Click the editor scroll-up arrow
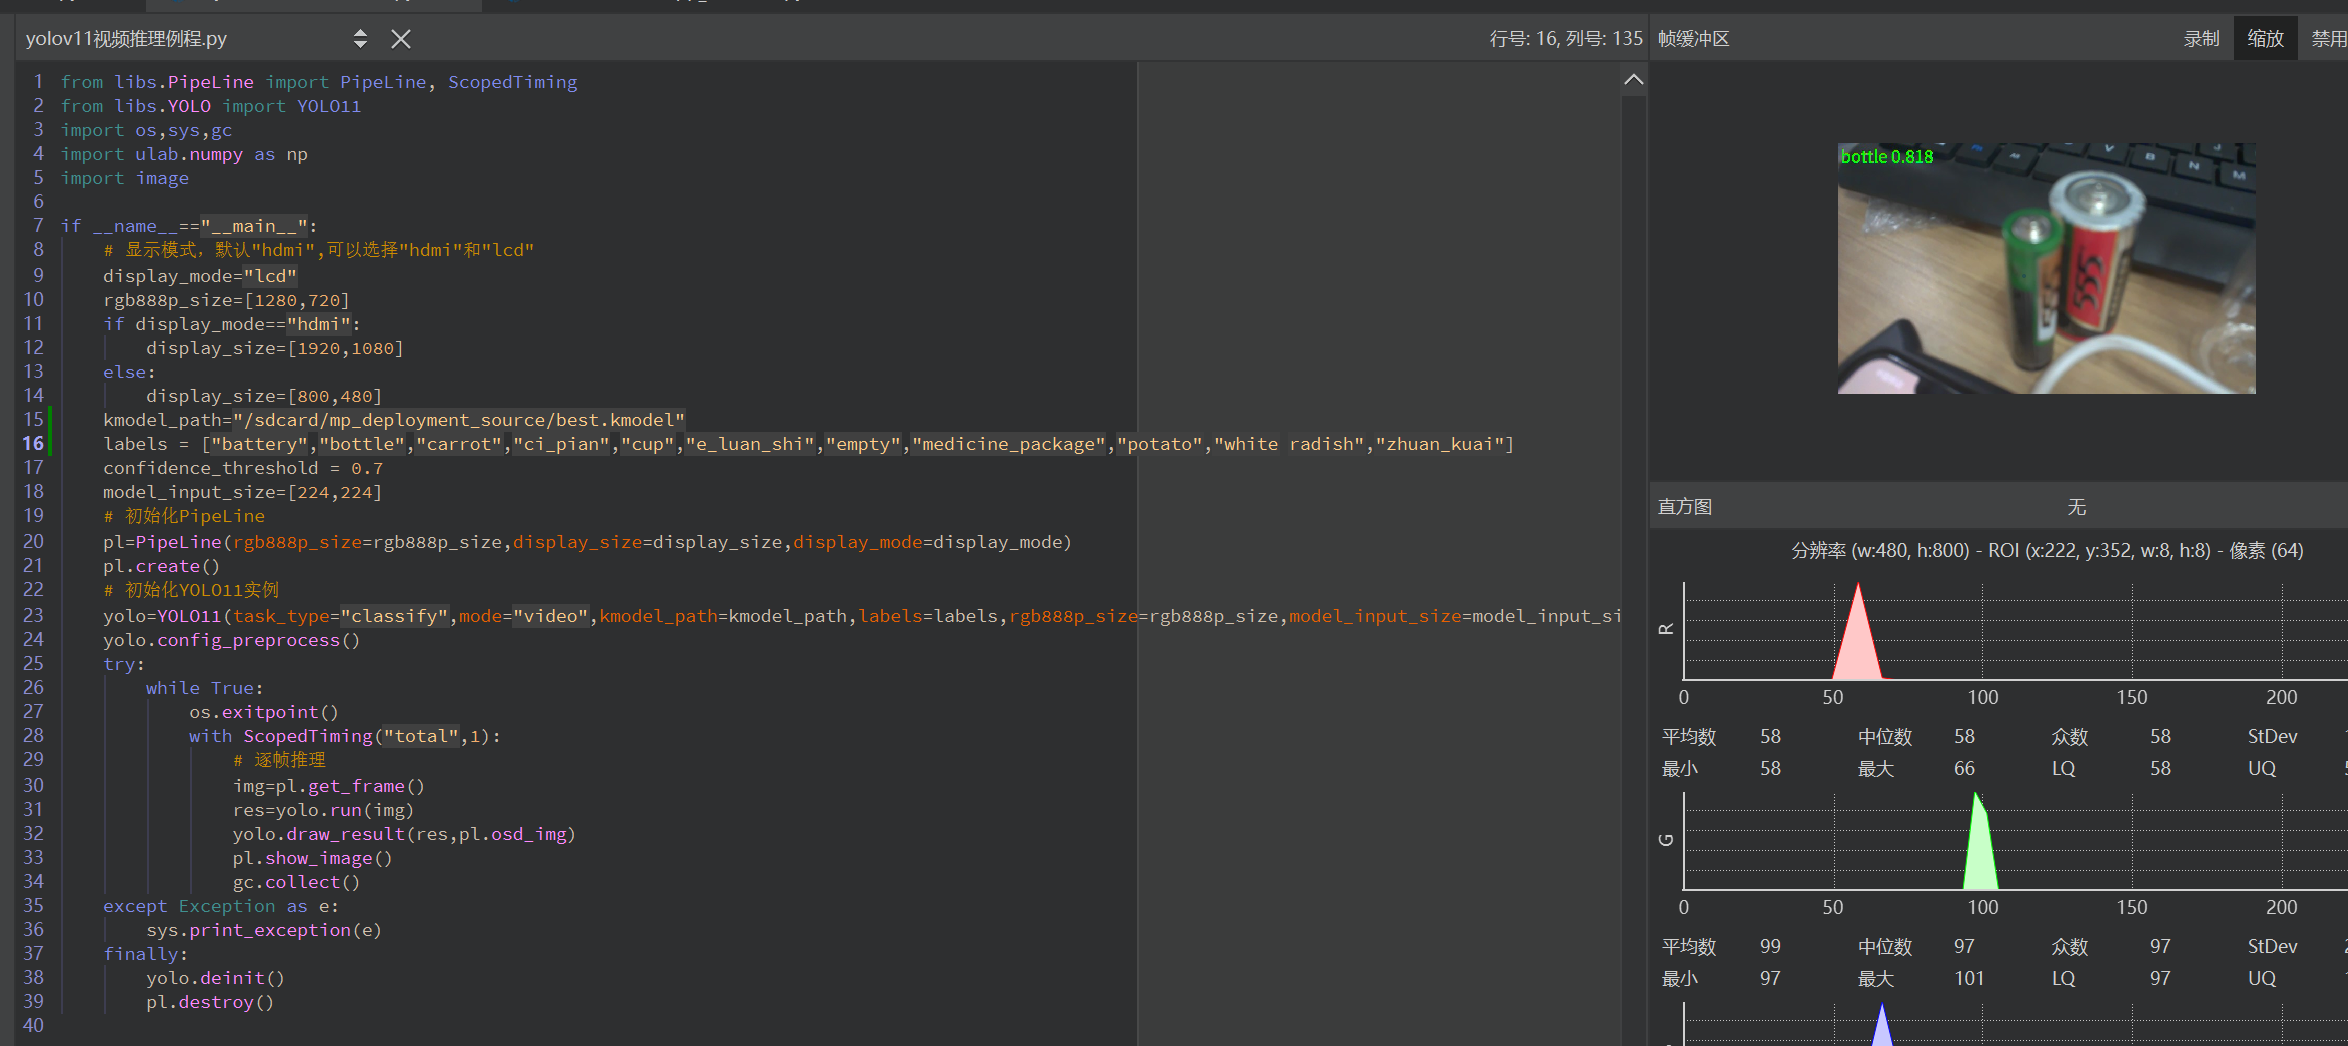This screenshot has height=1046, width=2348. [x=1633, y=80]
